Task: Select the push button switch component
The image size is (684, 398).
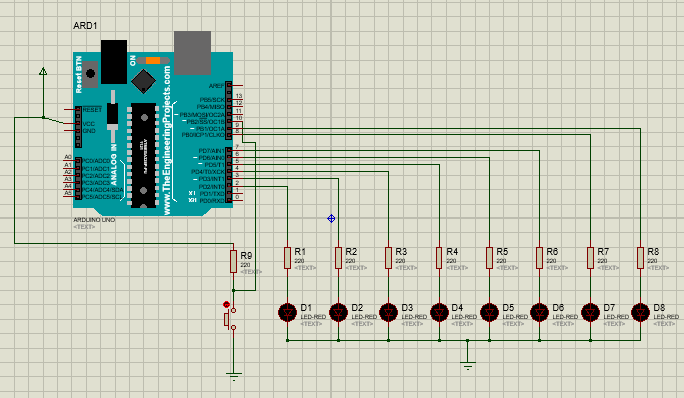Action: click(230, 319)
